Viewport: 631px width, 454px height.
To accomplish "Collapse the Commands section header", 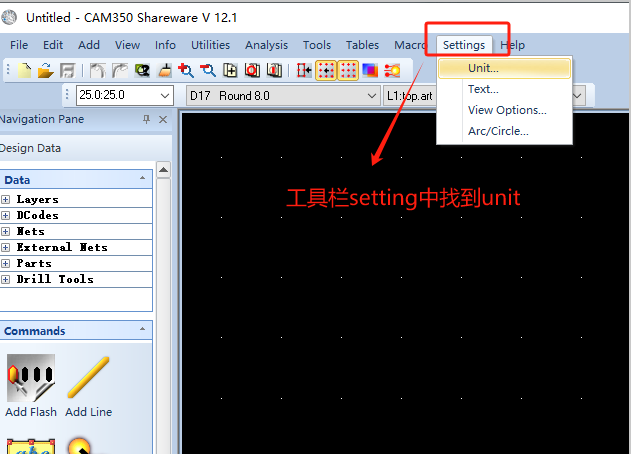I will [142, 329].
